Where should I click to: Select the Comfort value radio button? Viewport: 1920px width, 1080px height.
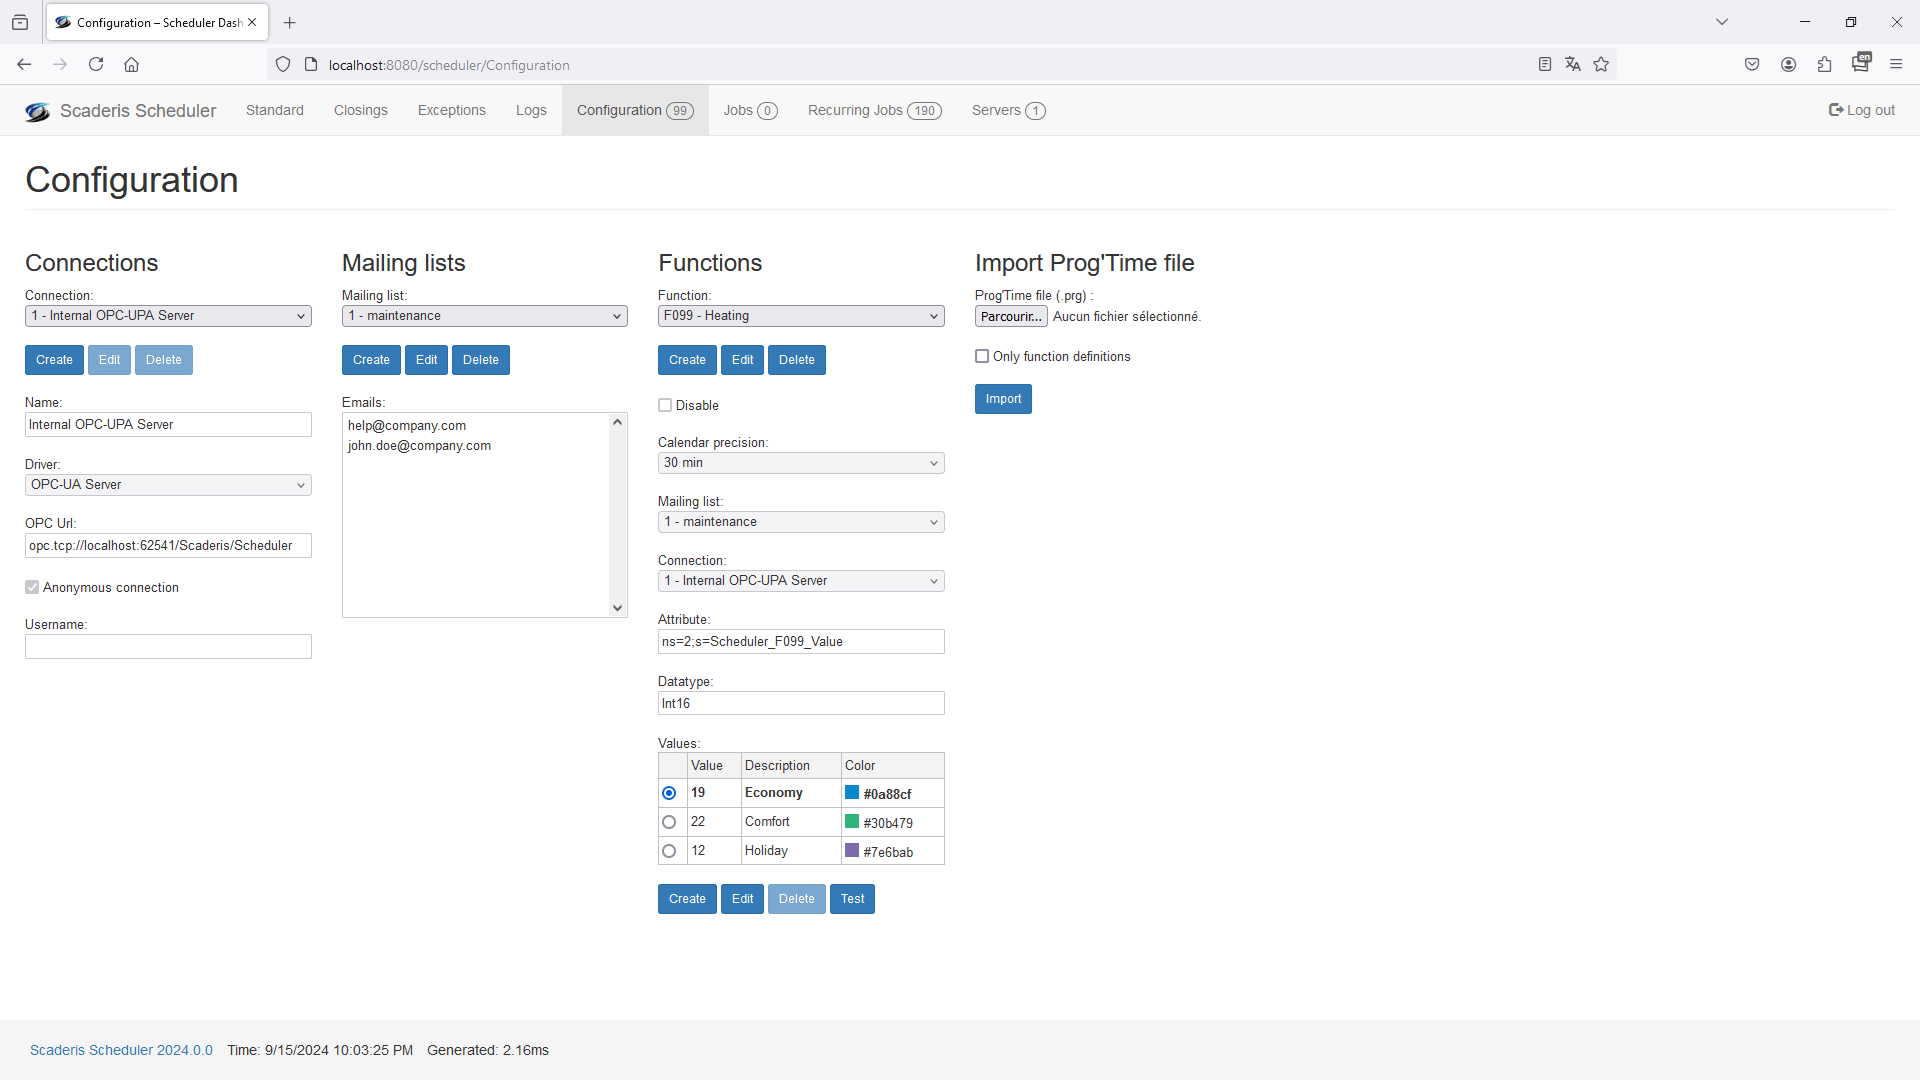click(669, 822)
